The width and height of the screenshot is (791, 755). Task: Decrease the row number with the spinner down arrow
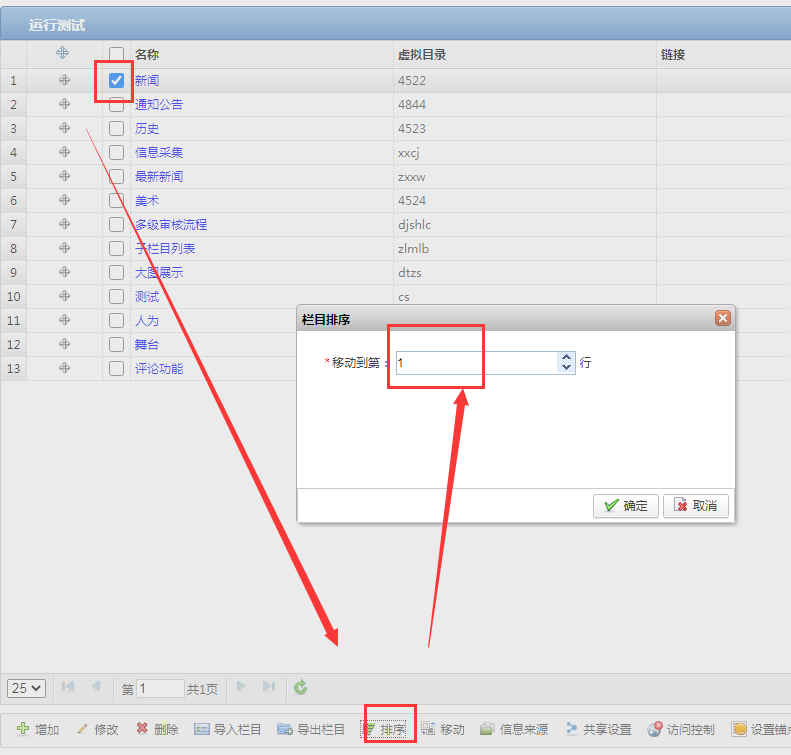pyautogui.click(x=567, y=368)
